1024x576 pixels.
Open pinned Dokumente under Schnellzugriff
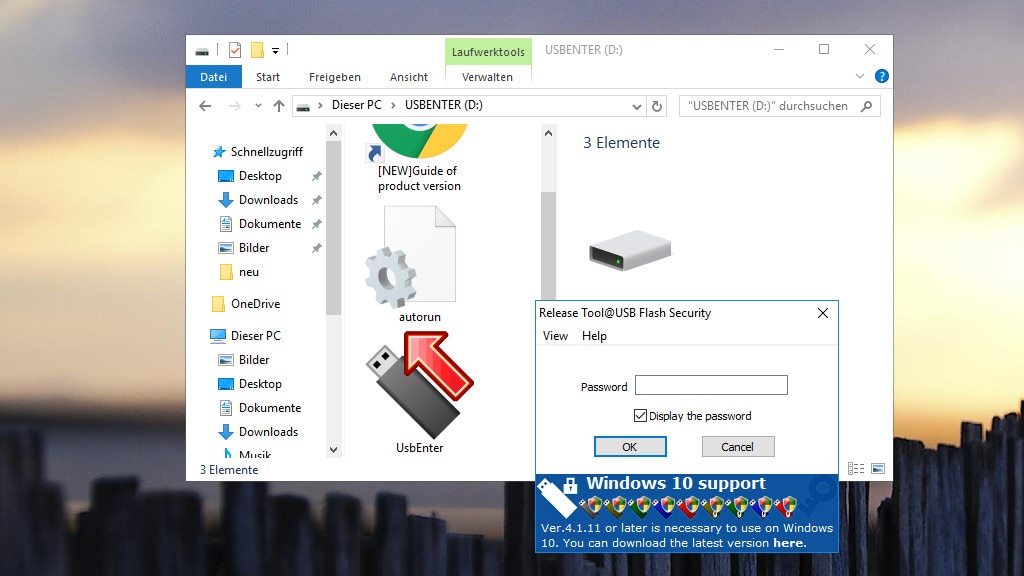point(269,224)
